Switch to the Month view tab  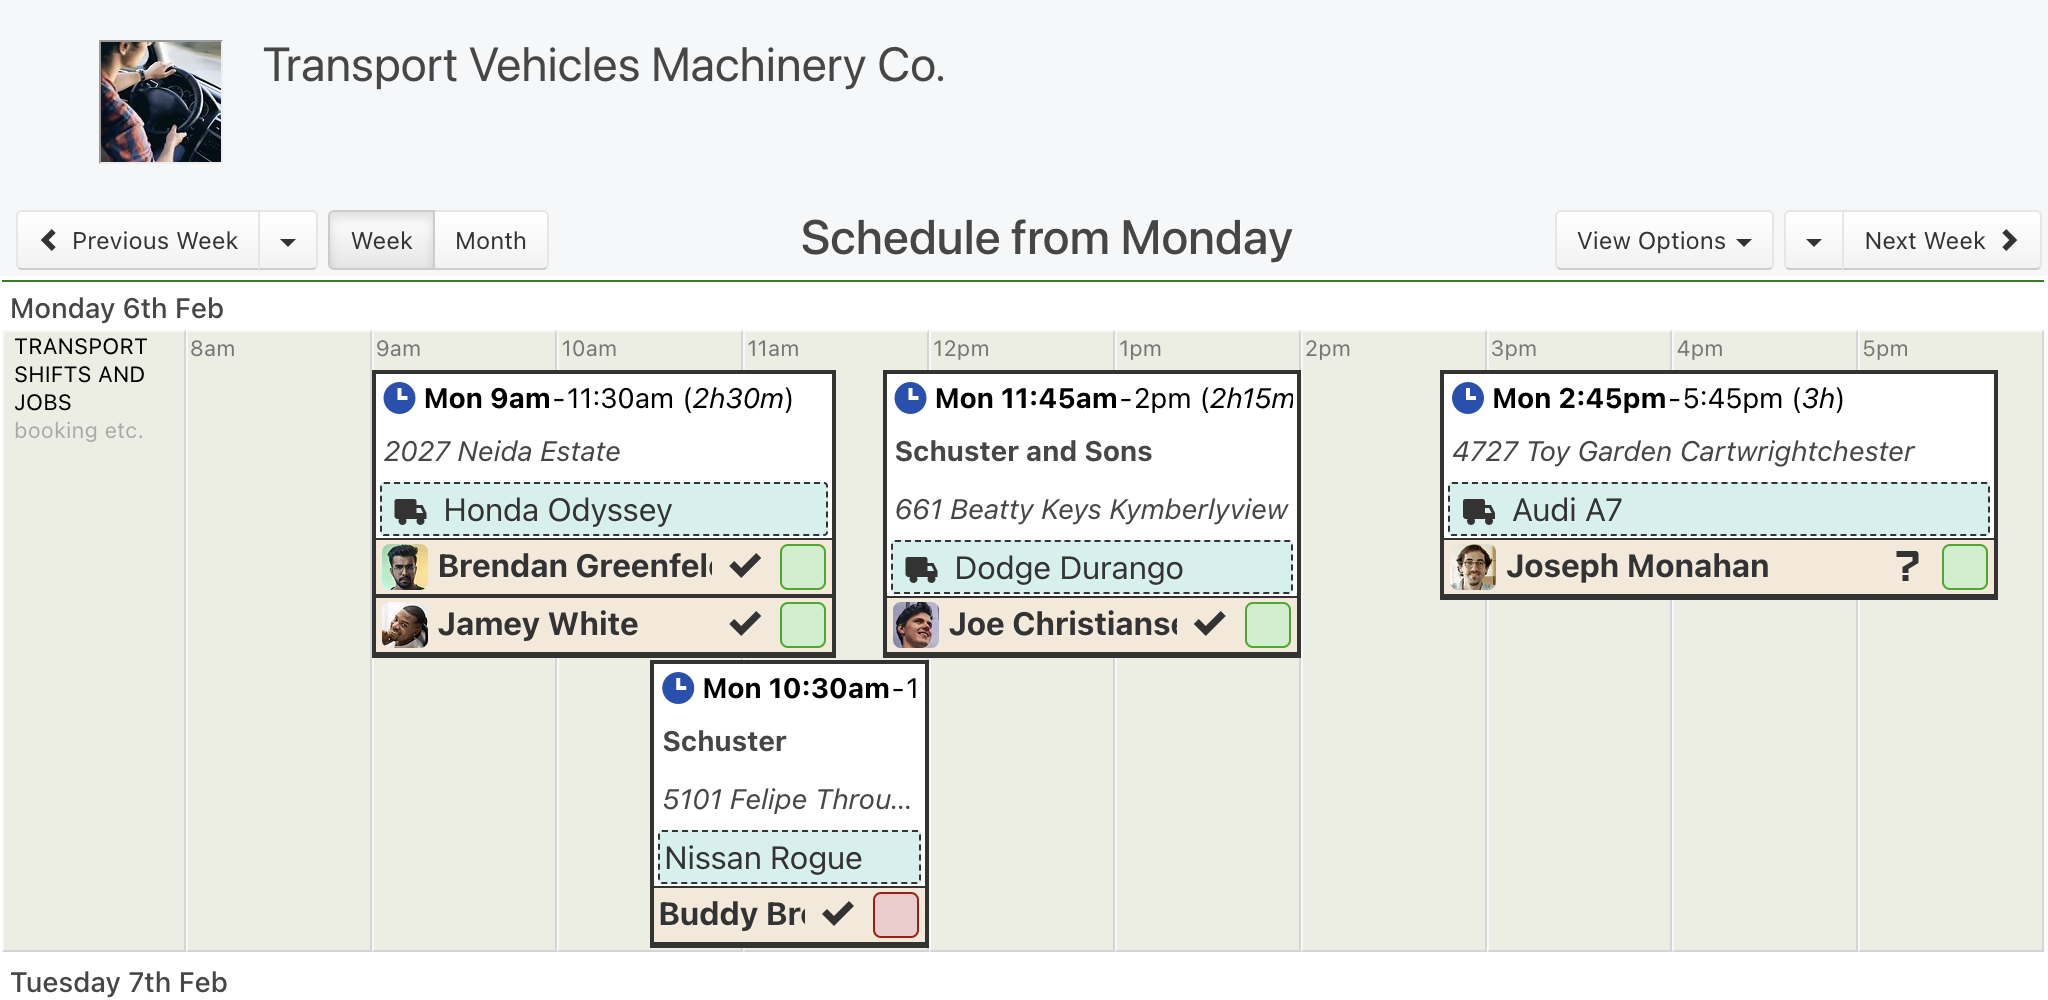[x=491, y=240]
